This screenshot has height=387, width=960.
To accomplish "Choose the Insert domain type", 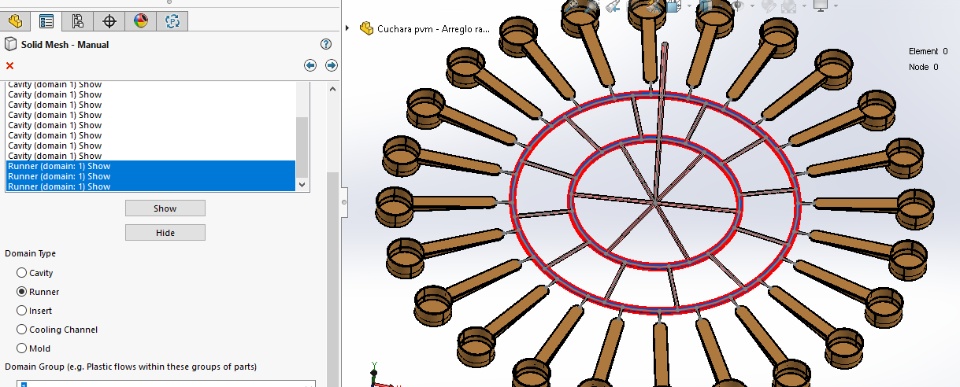I will (22, 310).
